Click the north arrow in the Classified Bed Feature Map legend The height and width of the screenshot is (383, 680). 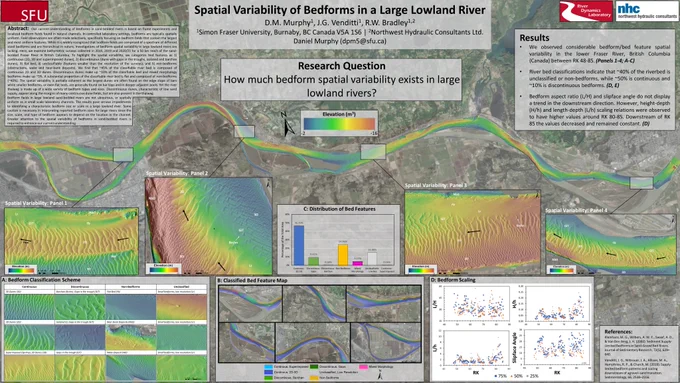tap(380, 375)
